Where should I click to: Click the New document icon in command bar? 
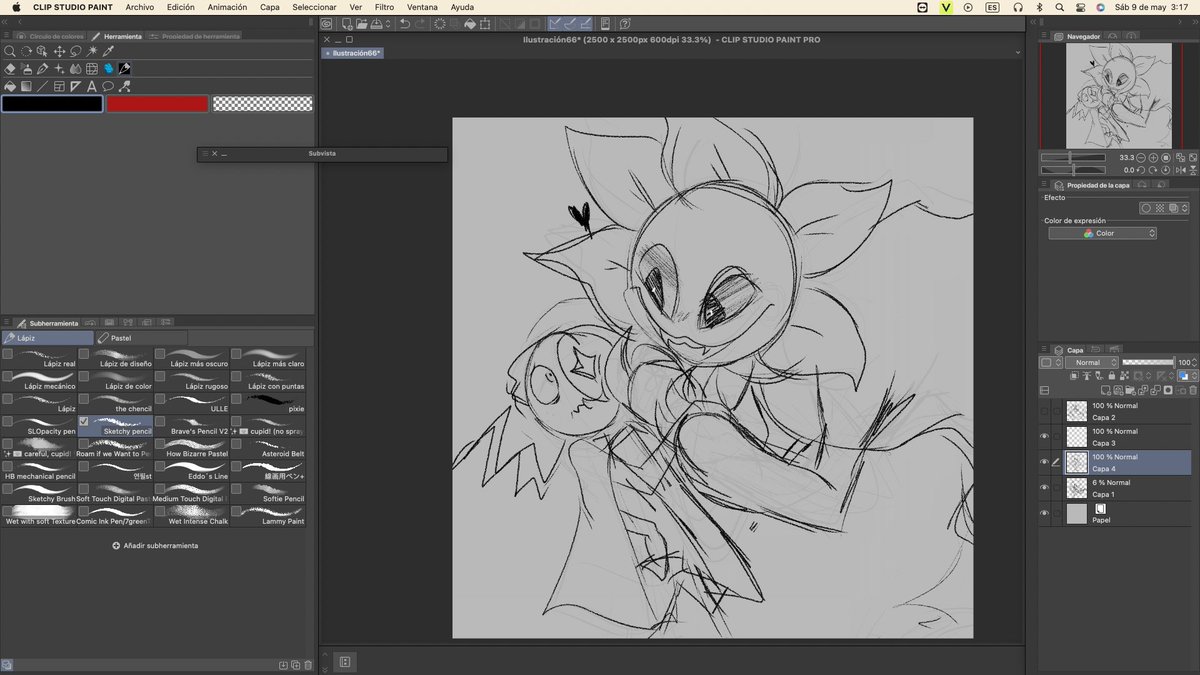pyautogui.click(x=347, y=24)
